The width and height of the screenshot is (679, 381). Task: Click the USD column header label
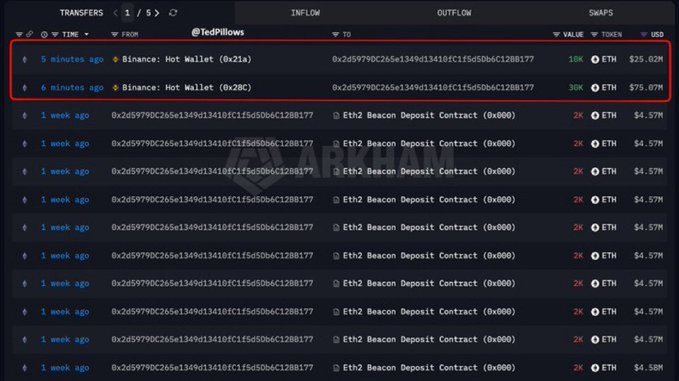pos(657,34)
